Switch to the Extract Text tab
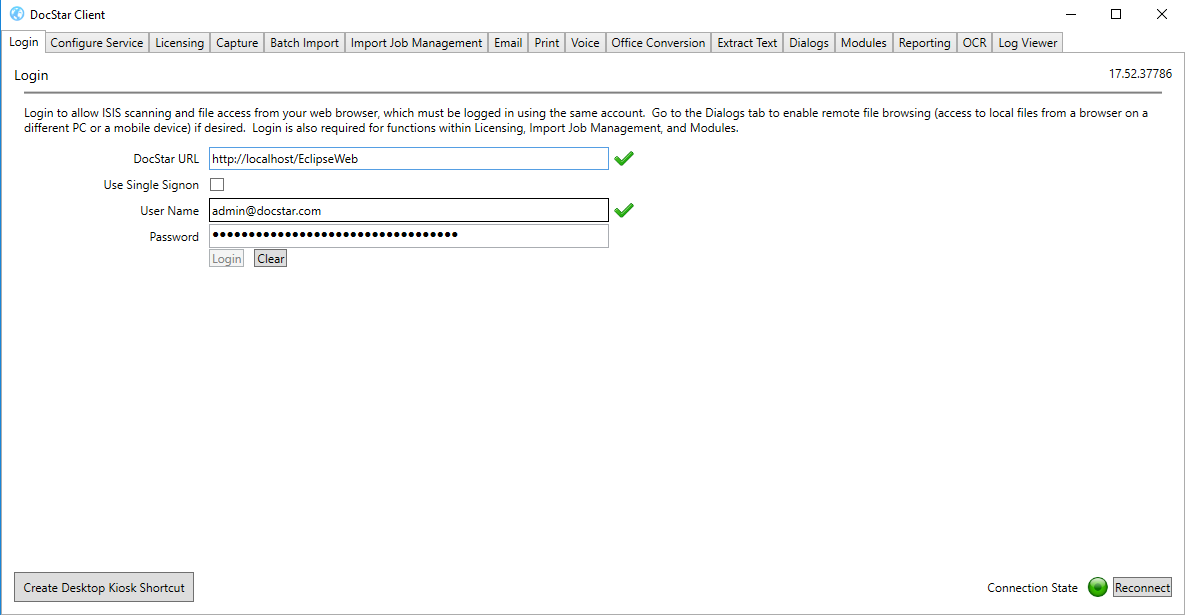 (x=747, y=43)
